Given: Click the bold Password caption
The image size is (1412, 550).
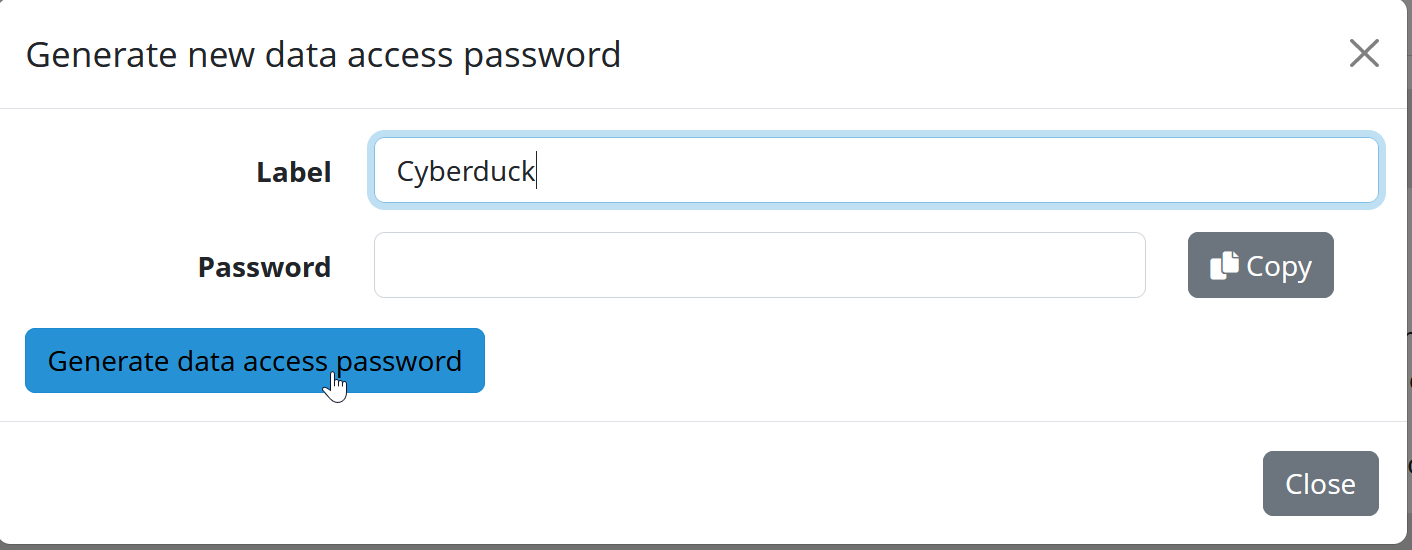Looking at the screenshot, I should point(264,267).
